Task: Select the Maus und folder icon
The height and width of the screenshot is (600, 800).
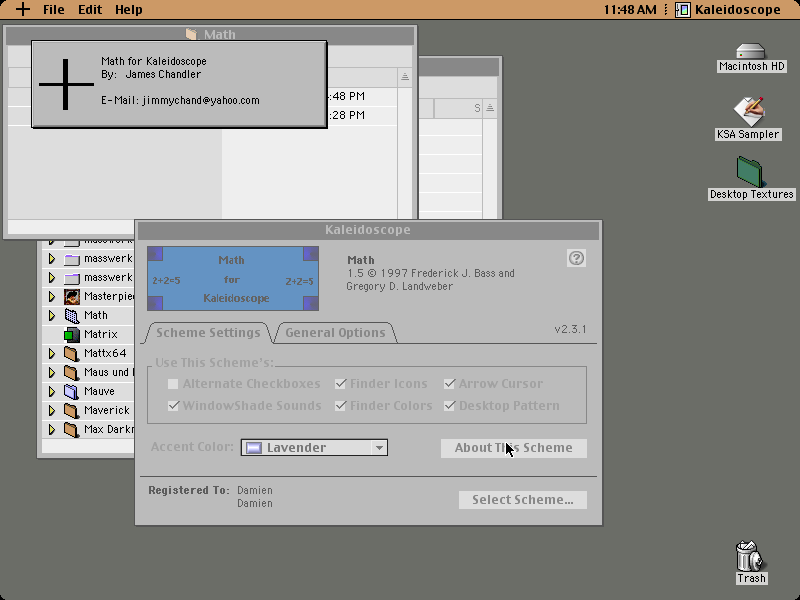Action: [72, 372]
